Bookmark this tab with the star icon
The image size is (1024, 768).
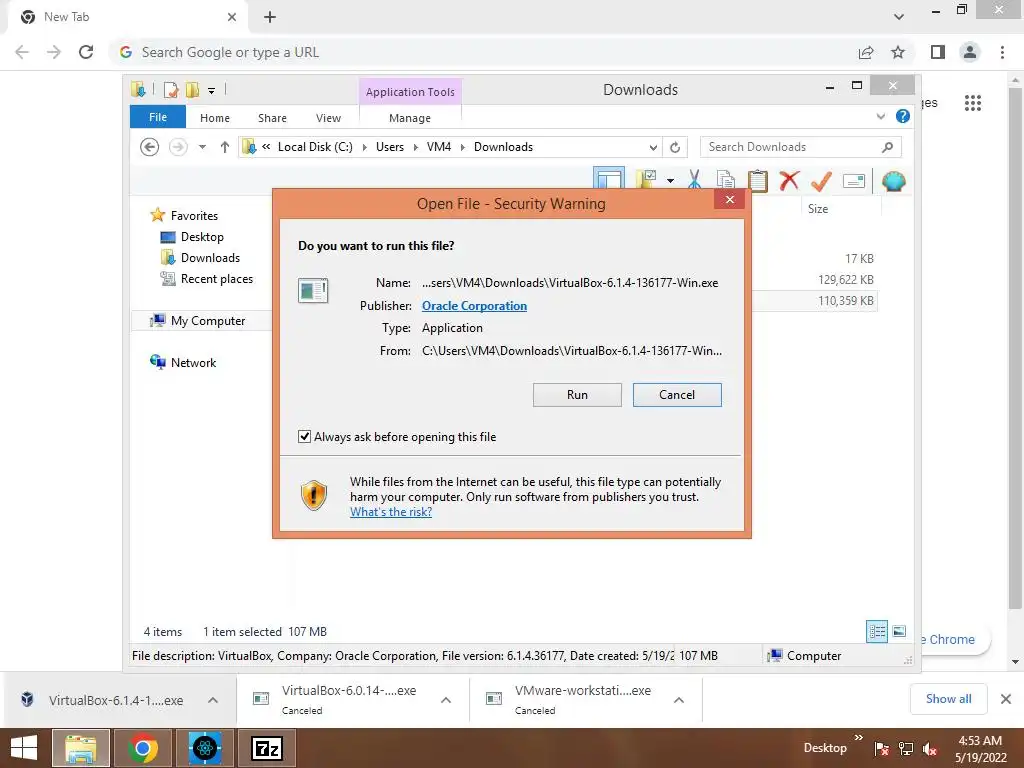(x=898, y=52)
